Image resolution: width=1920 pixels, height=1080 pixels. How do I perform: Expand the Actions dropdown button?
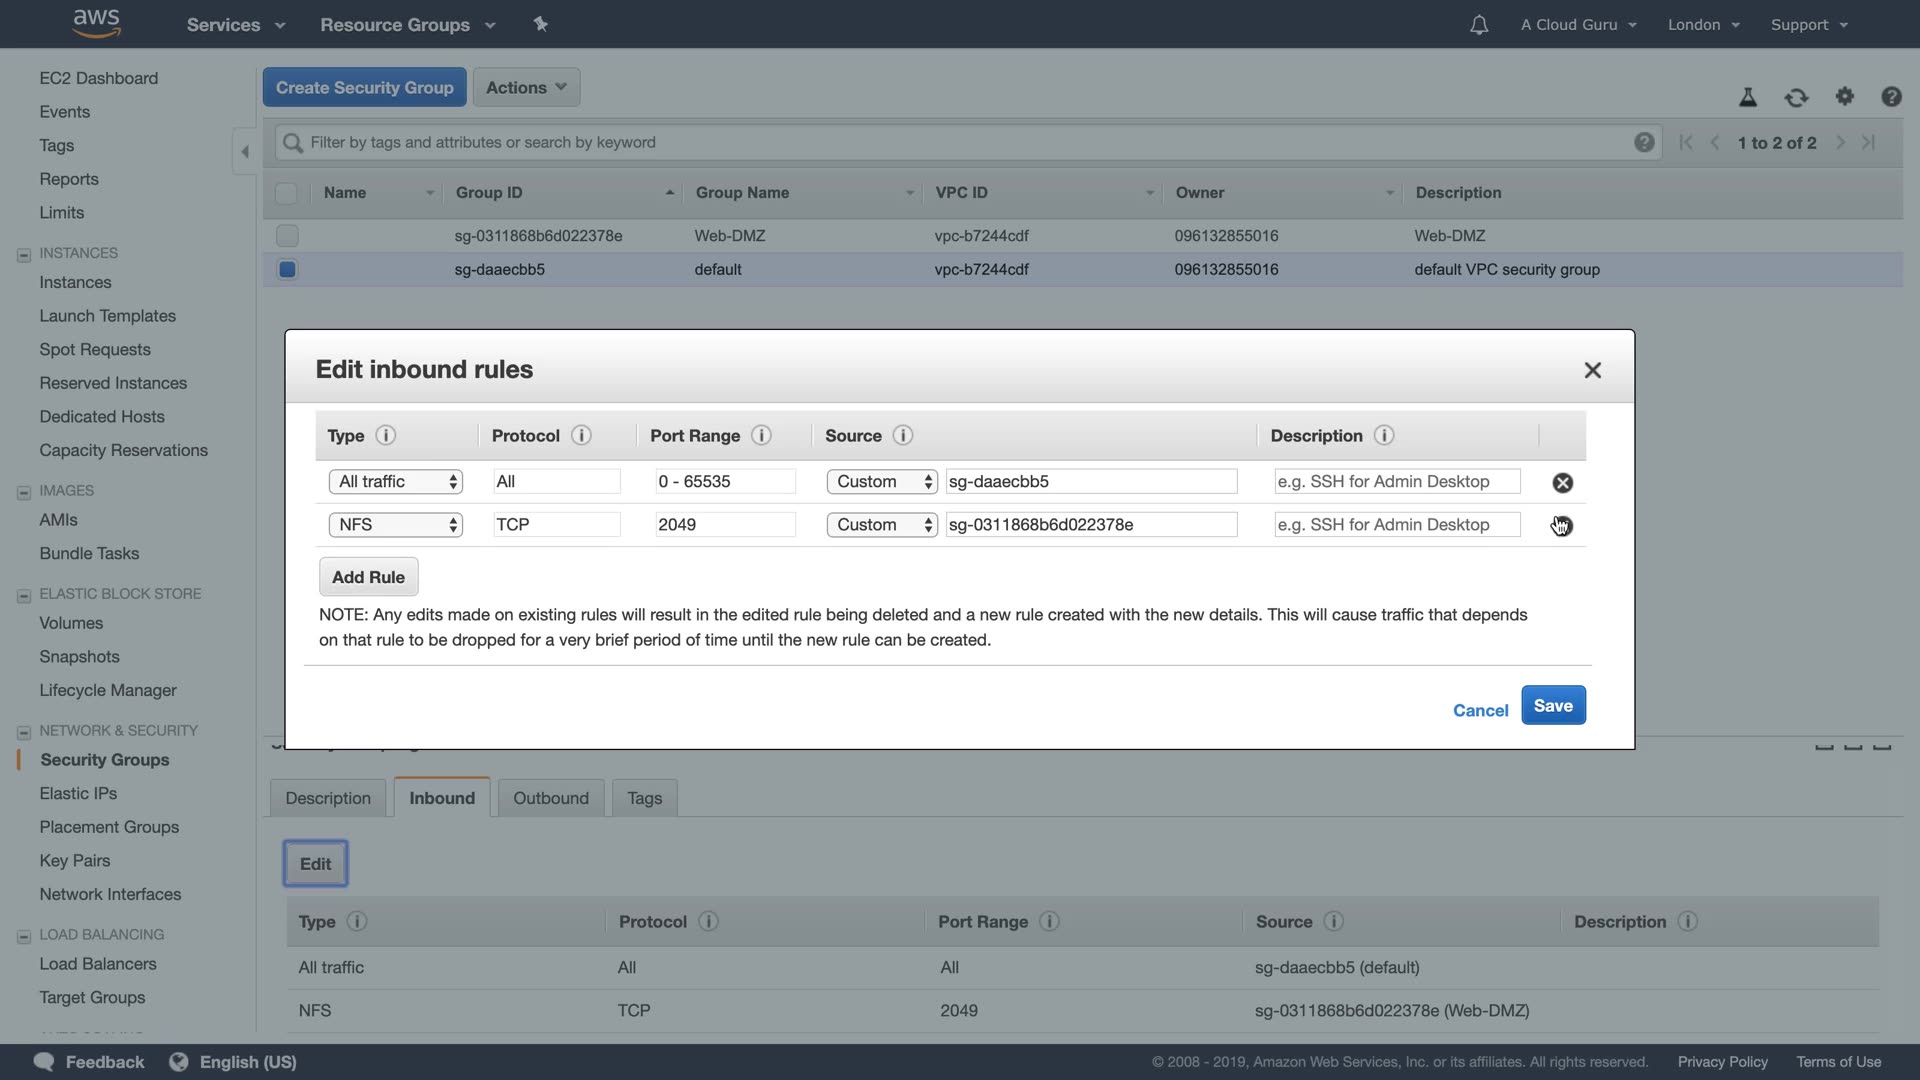click(x=526, y=88)
